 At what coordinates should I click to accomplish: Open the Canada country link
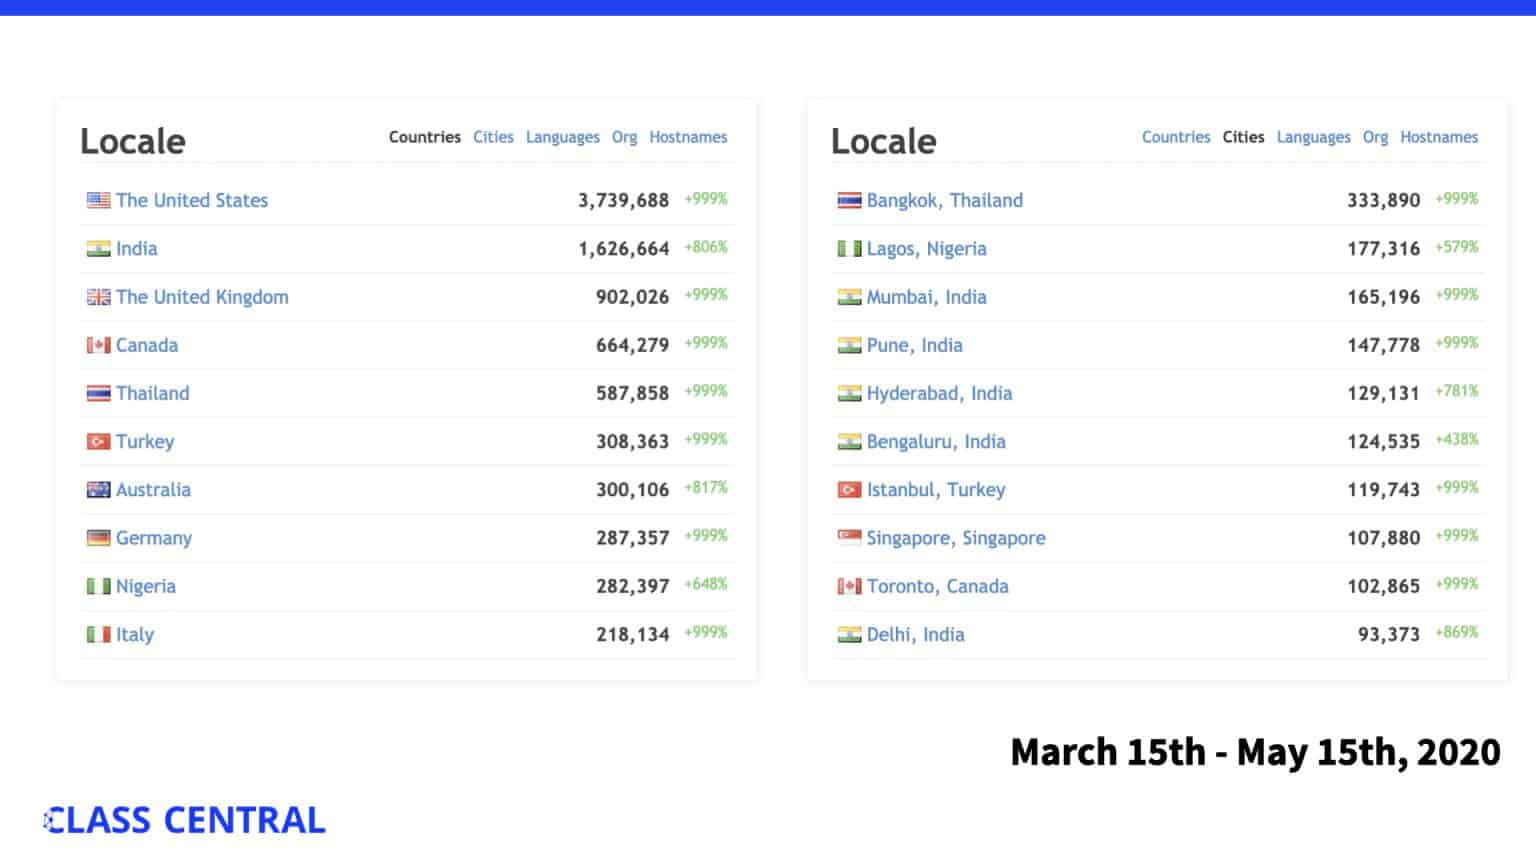tap(147, 345)
